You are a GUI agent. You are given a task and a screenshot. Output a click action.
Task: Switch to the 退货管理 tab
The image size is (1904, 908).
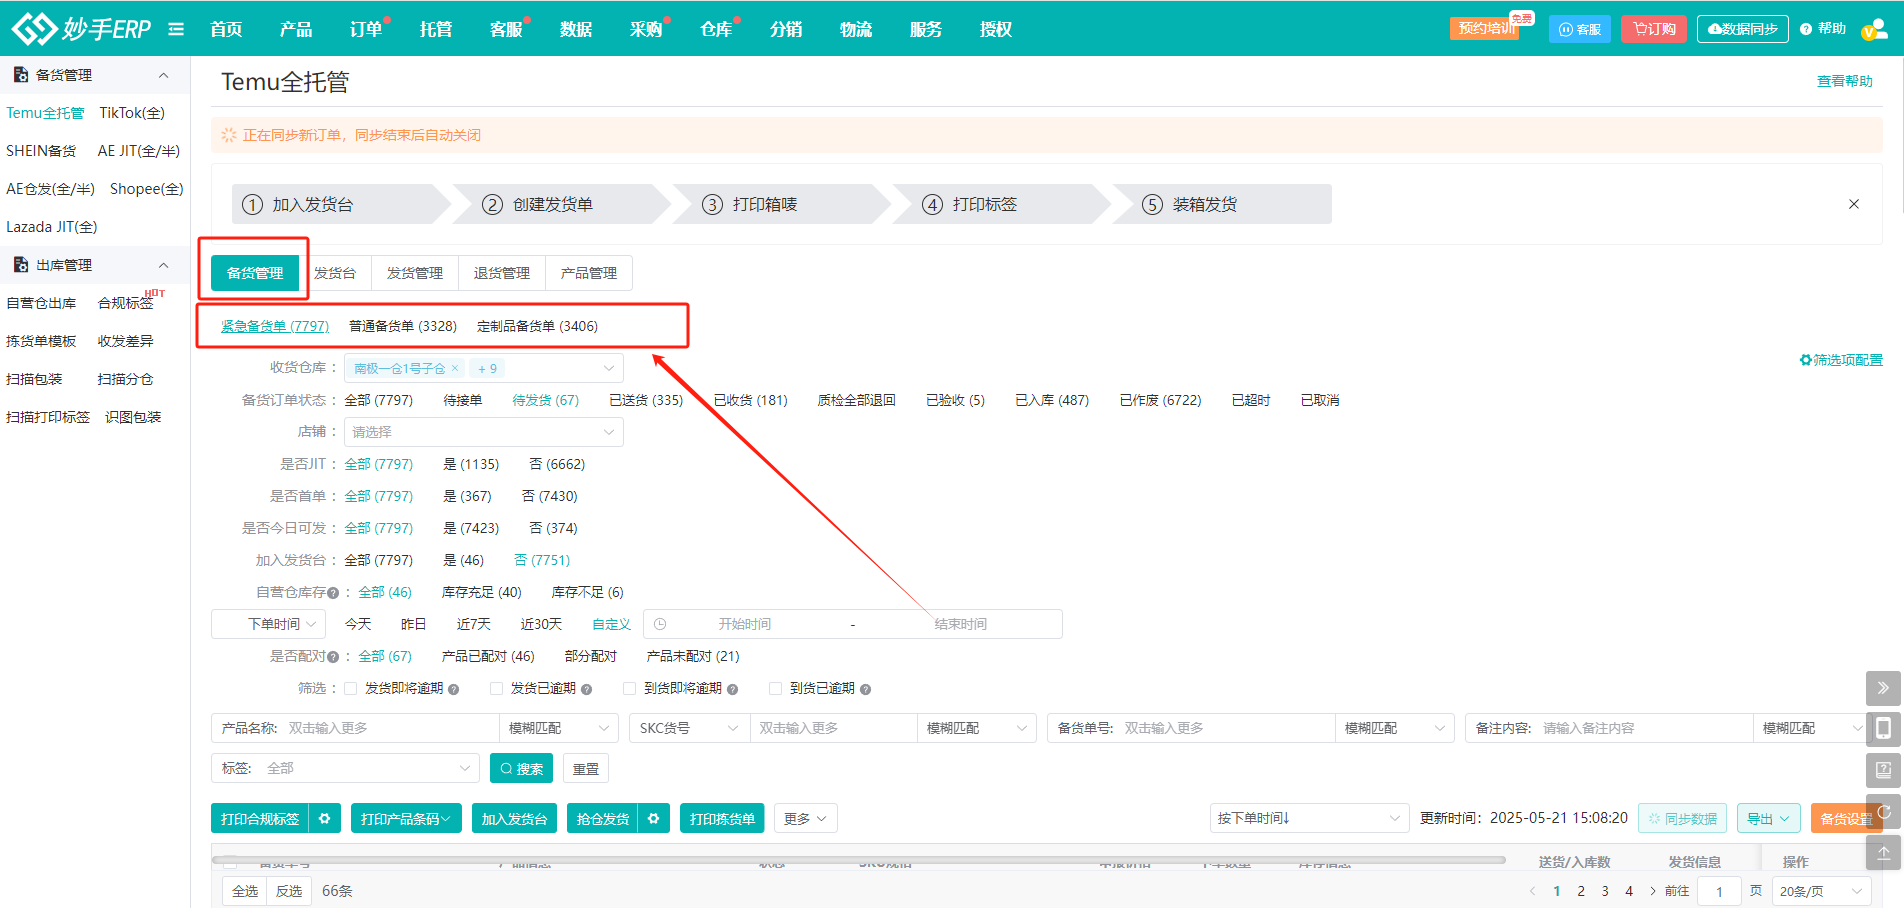point(502,273)
